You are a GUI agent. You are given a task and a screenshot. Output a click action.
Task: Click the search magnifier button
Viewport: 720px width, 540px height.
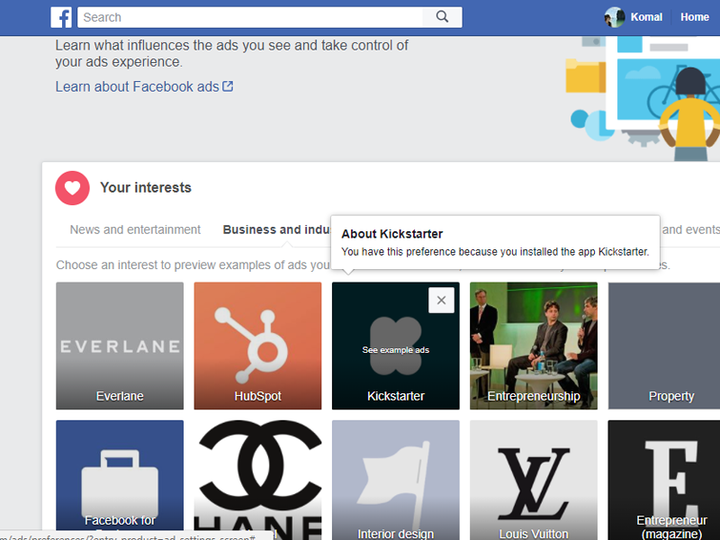click(442, 17)
